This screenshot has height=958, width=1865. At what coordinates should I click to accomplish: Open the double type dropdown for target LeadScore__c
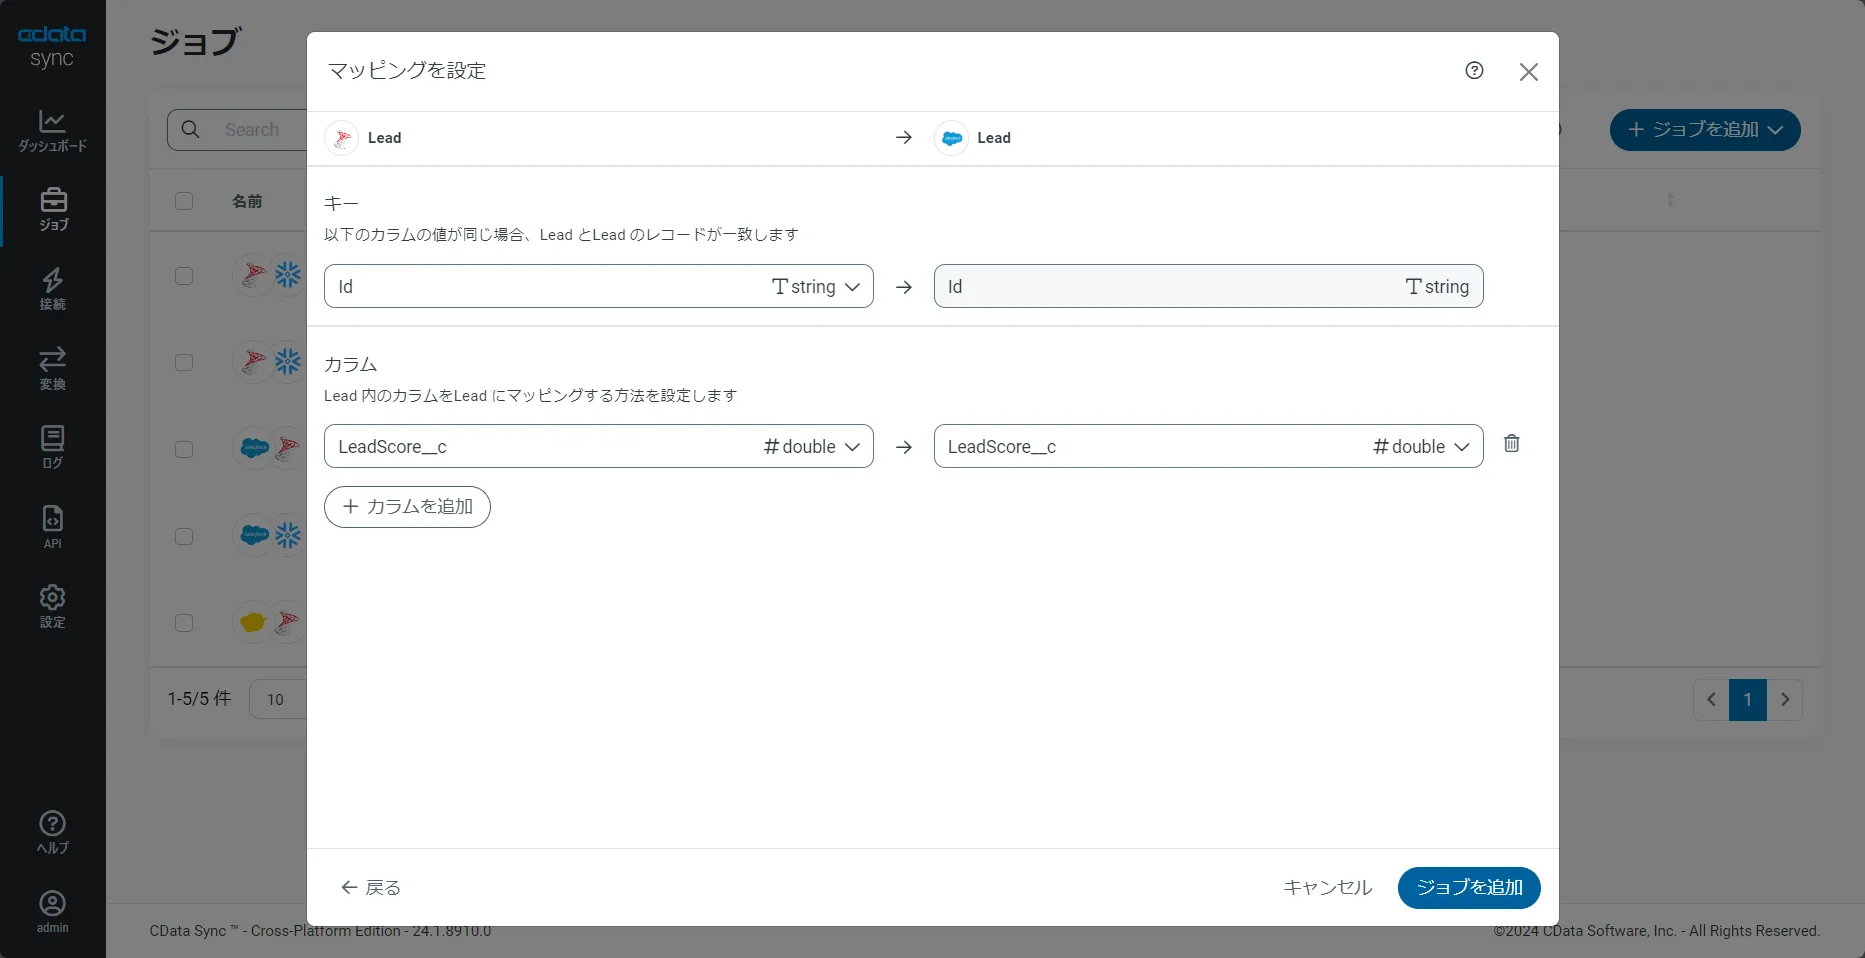[x=1464, y=447]
